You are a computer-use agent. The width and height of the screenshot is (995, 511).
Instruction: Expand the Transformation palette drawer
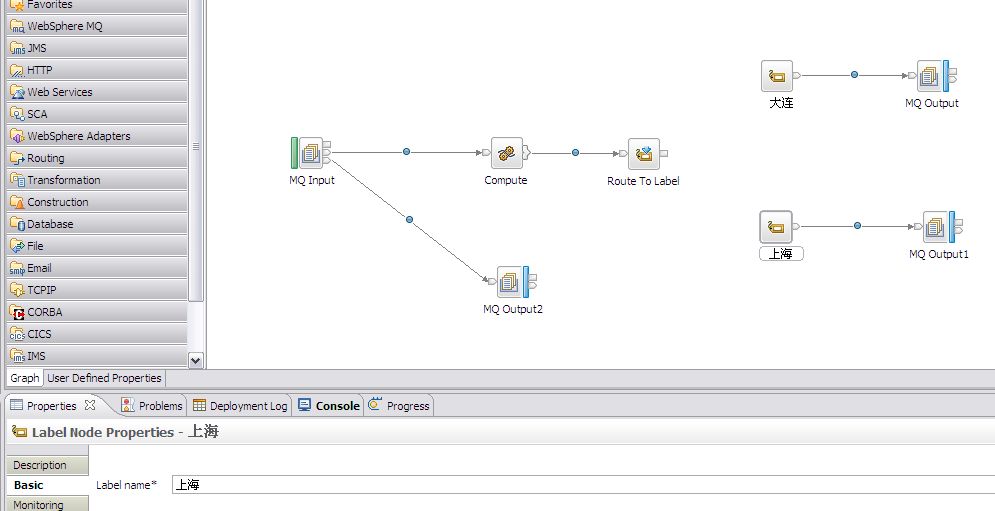(96, 180)
